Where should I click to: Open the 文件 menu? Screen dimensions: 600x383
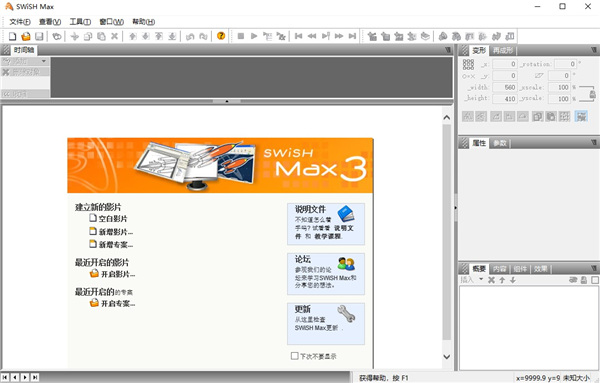coord(20,22)
